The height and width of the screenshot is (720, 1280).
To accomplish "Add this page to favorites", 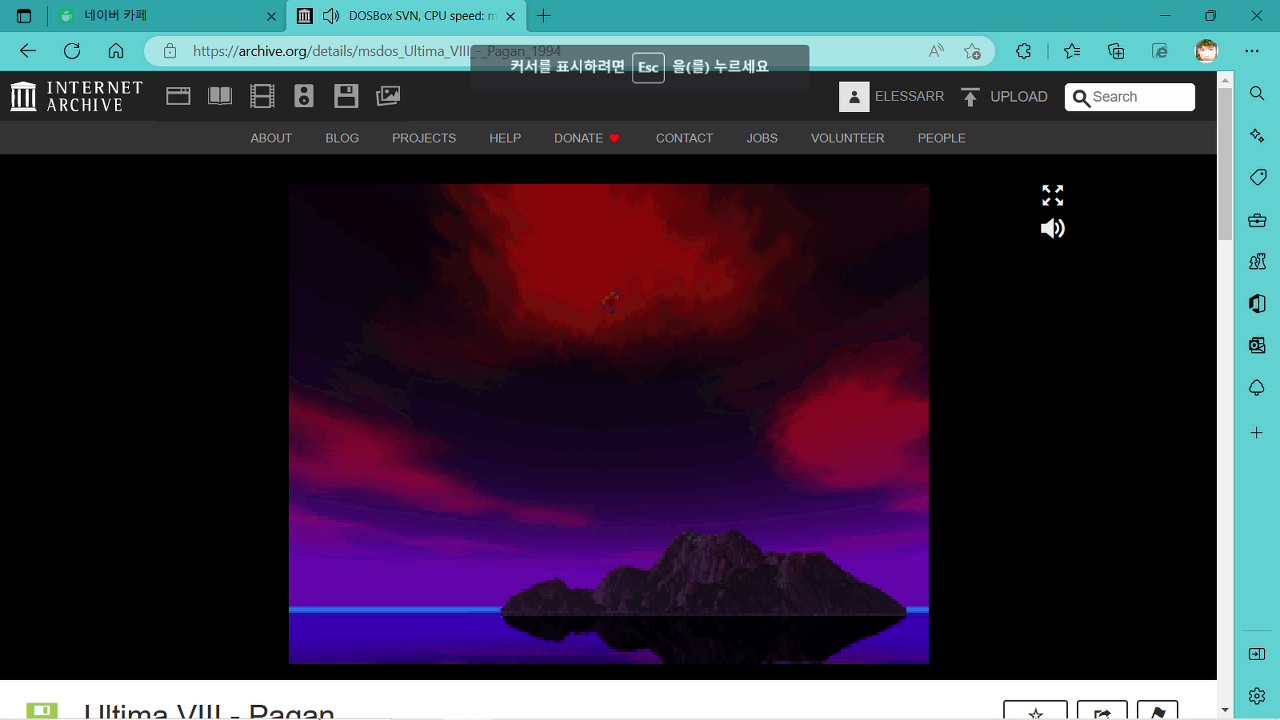I will click(972, 51).
